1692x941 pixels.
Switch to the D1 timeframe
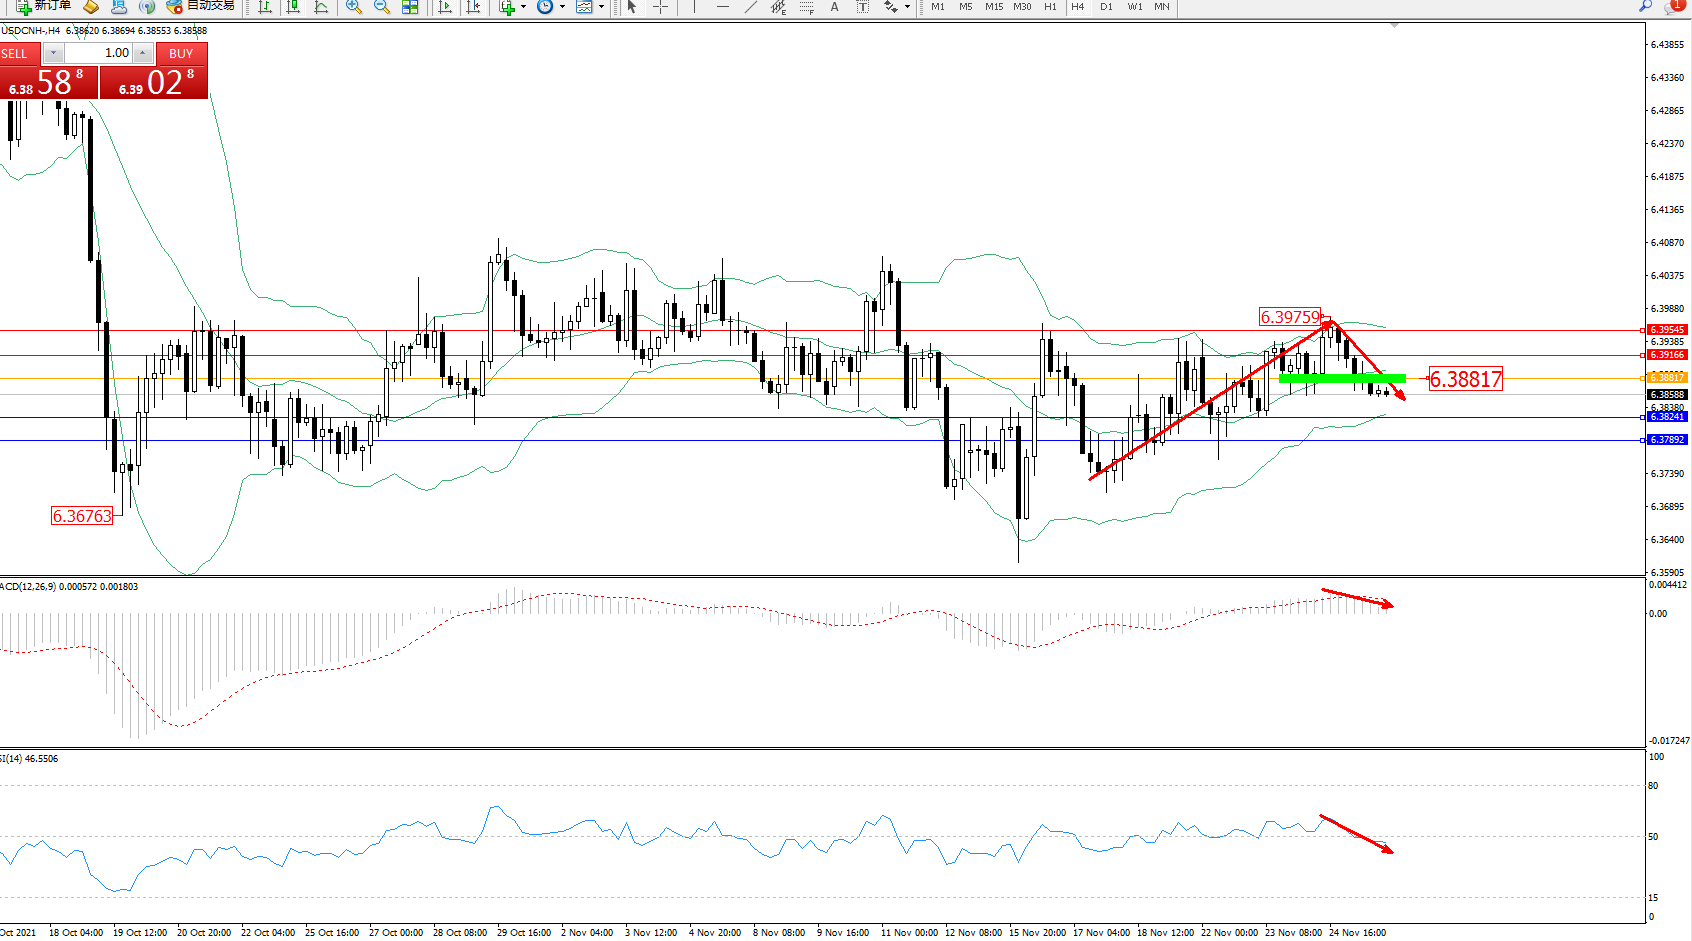click(1106, 7)
